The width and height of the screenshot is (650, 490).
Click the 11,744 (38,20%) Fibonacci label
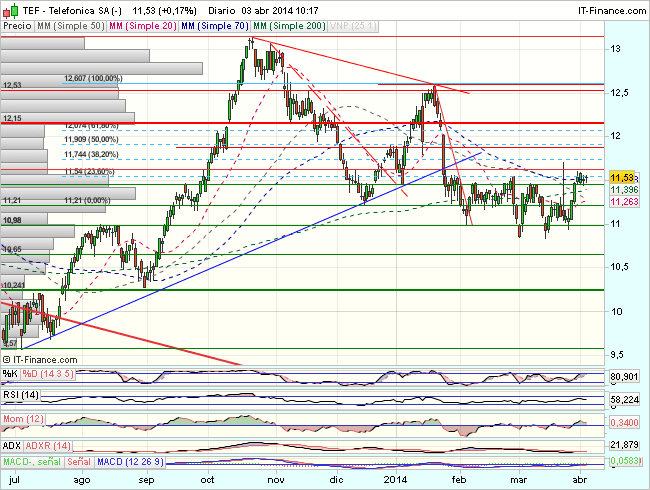[x=91, y=155]
